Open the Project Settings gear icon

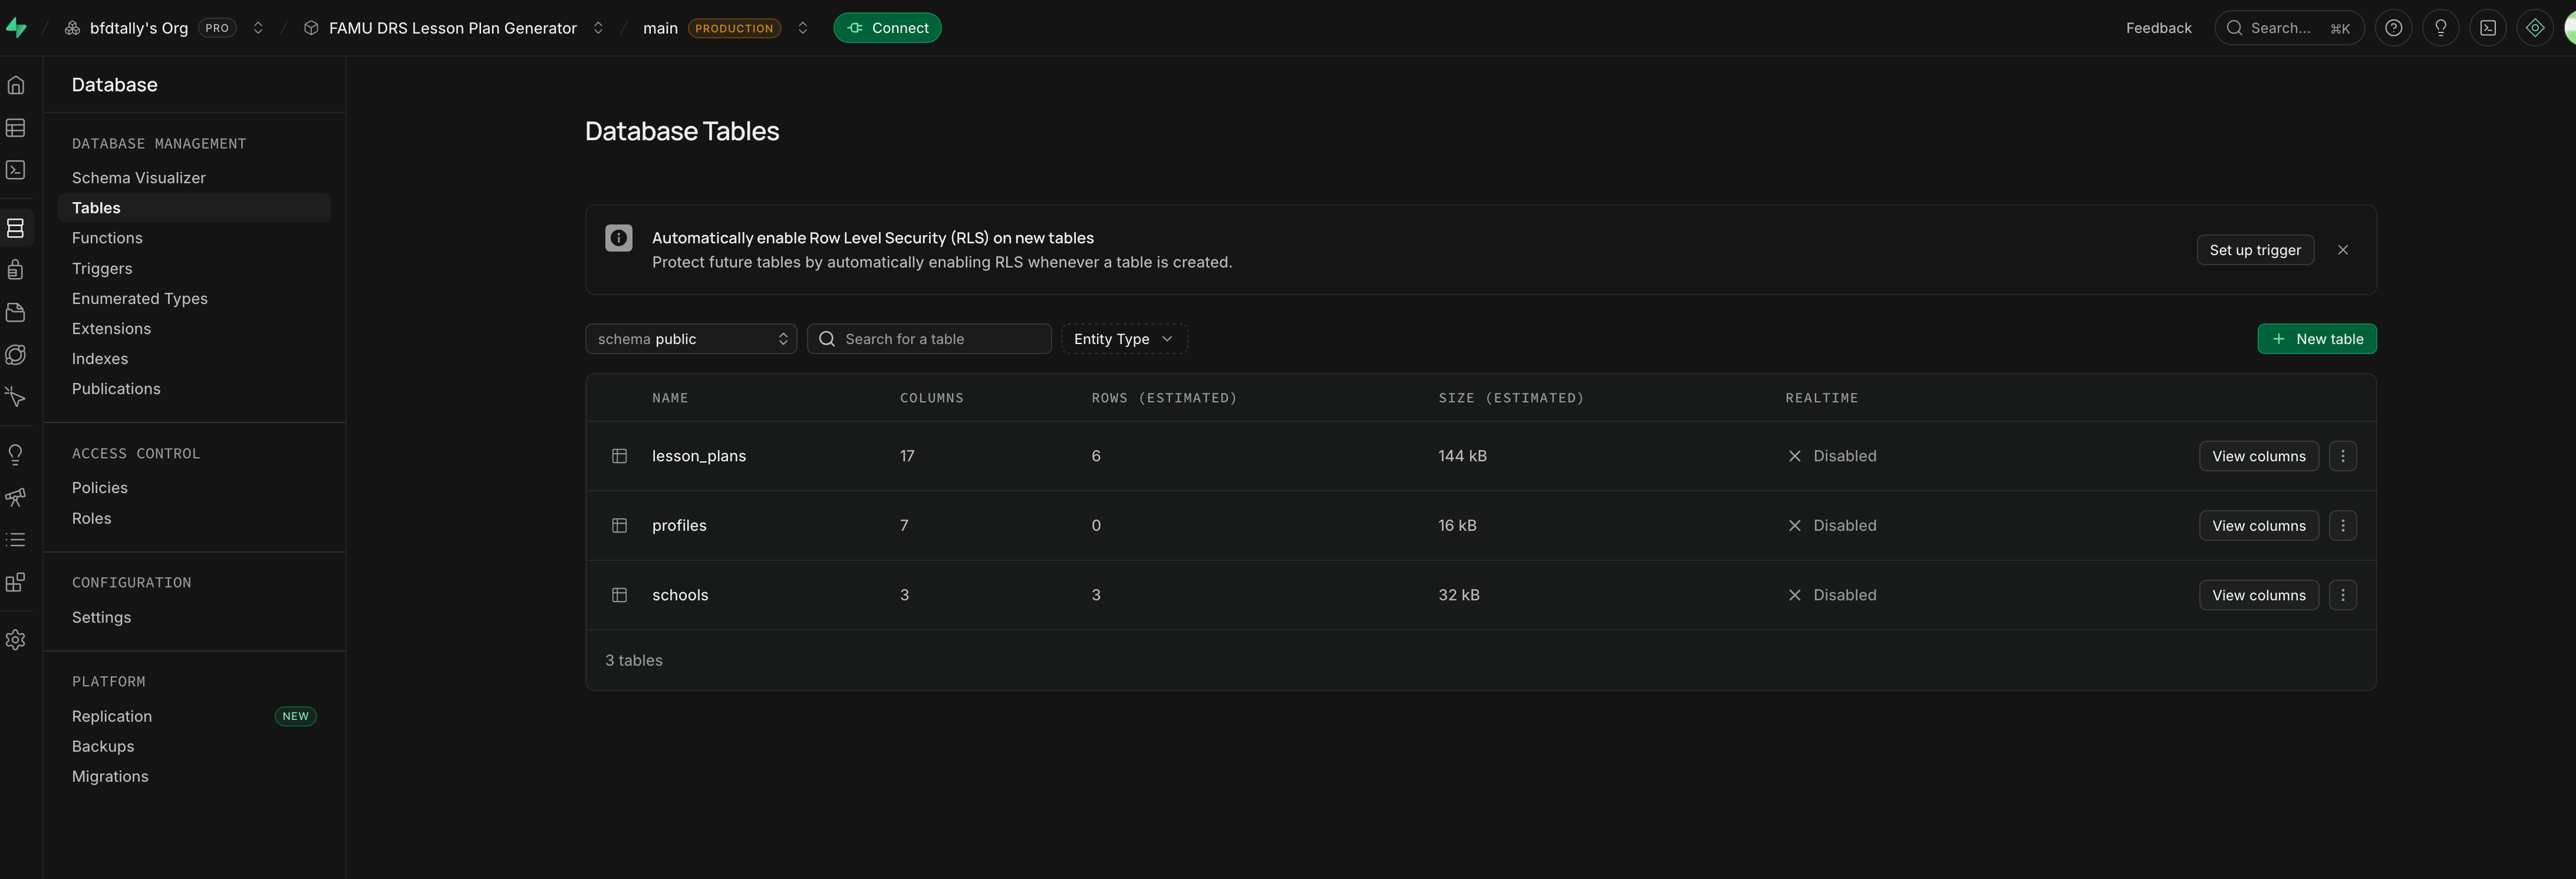16,640
